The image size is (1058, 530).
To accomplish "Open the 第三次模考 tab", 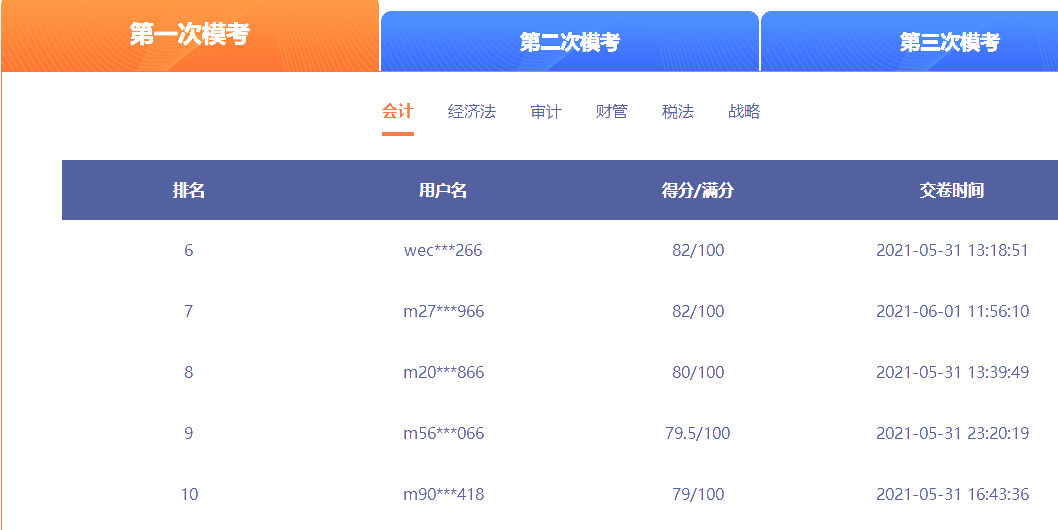I will pos(910,42).
